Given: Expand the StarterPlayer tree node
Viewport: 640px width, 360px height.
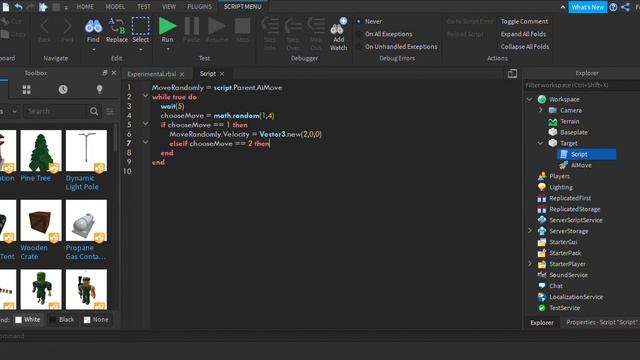Looking at the screenshot, I should click(x=529, y=264).
